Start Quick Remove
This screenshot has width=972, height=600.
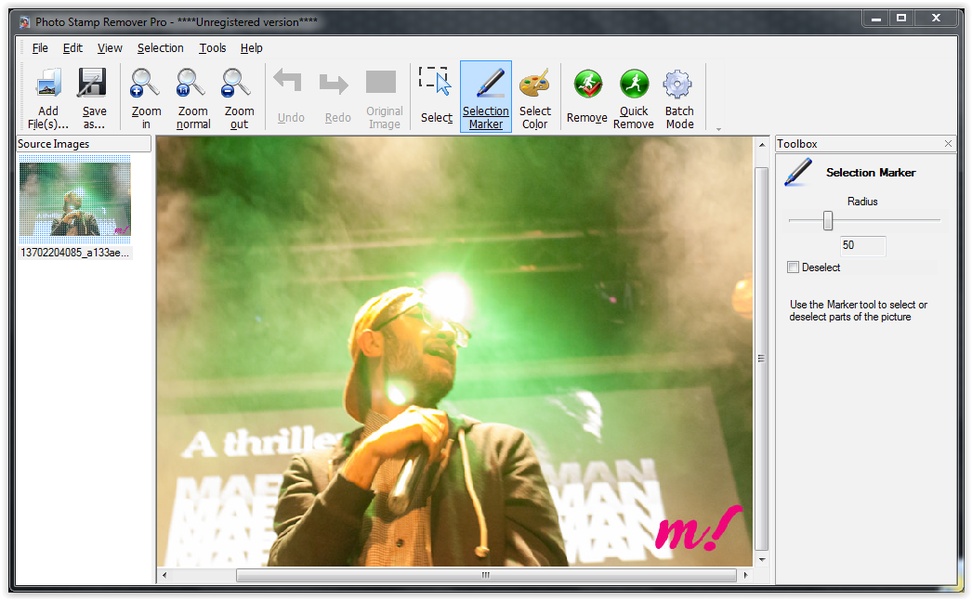tap(633, 84)
